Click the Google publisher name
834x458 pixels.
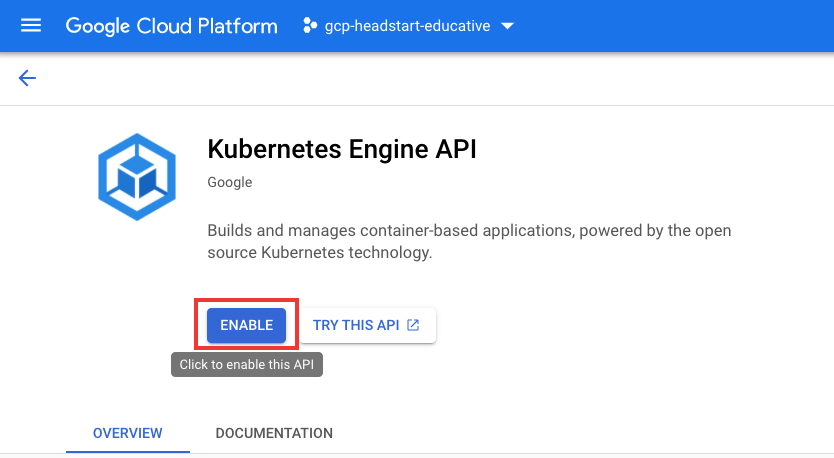[x=230, y=182]
